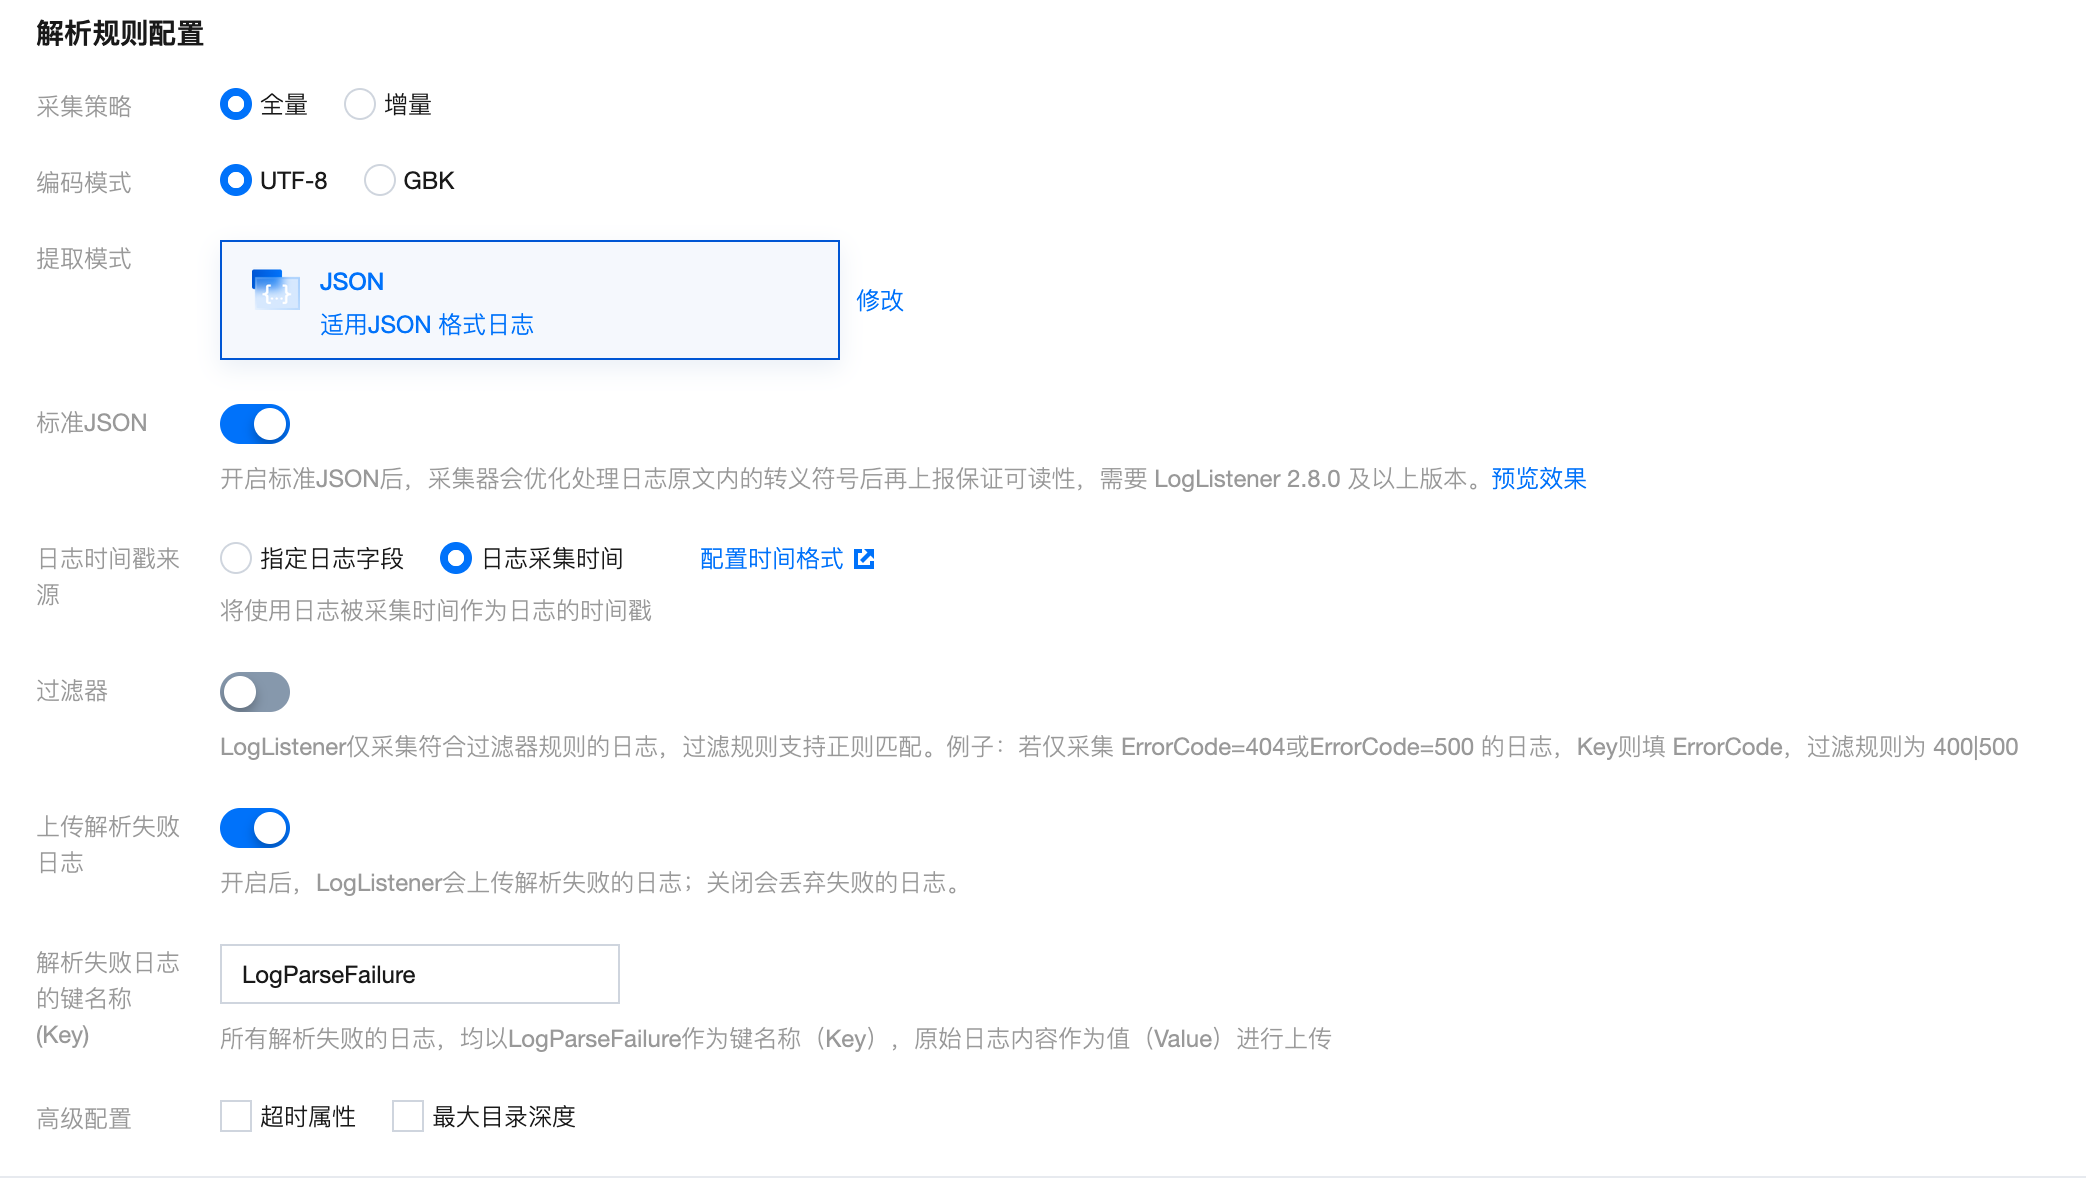Viewport: 2086px width, 1180px height.
Task: Click the JSON title in extraction card
Action: coord(351,282)
